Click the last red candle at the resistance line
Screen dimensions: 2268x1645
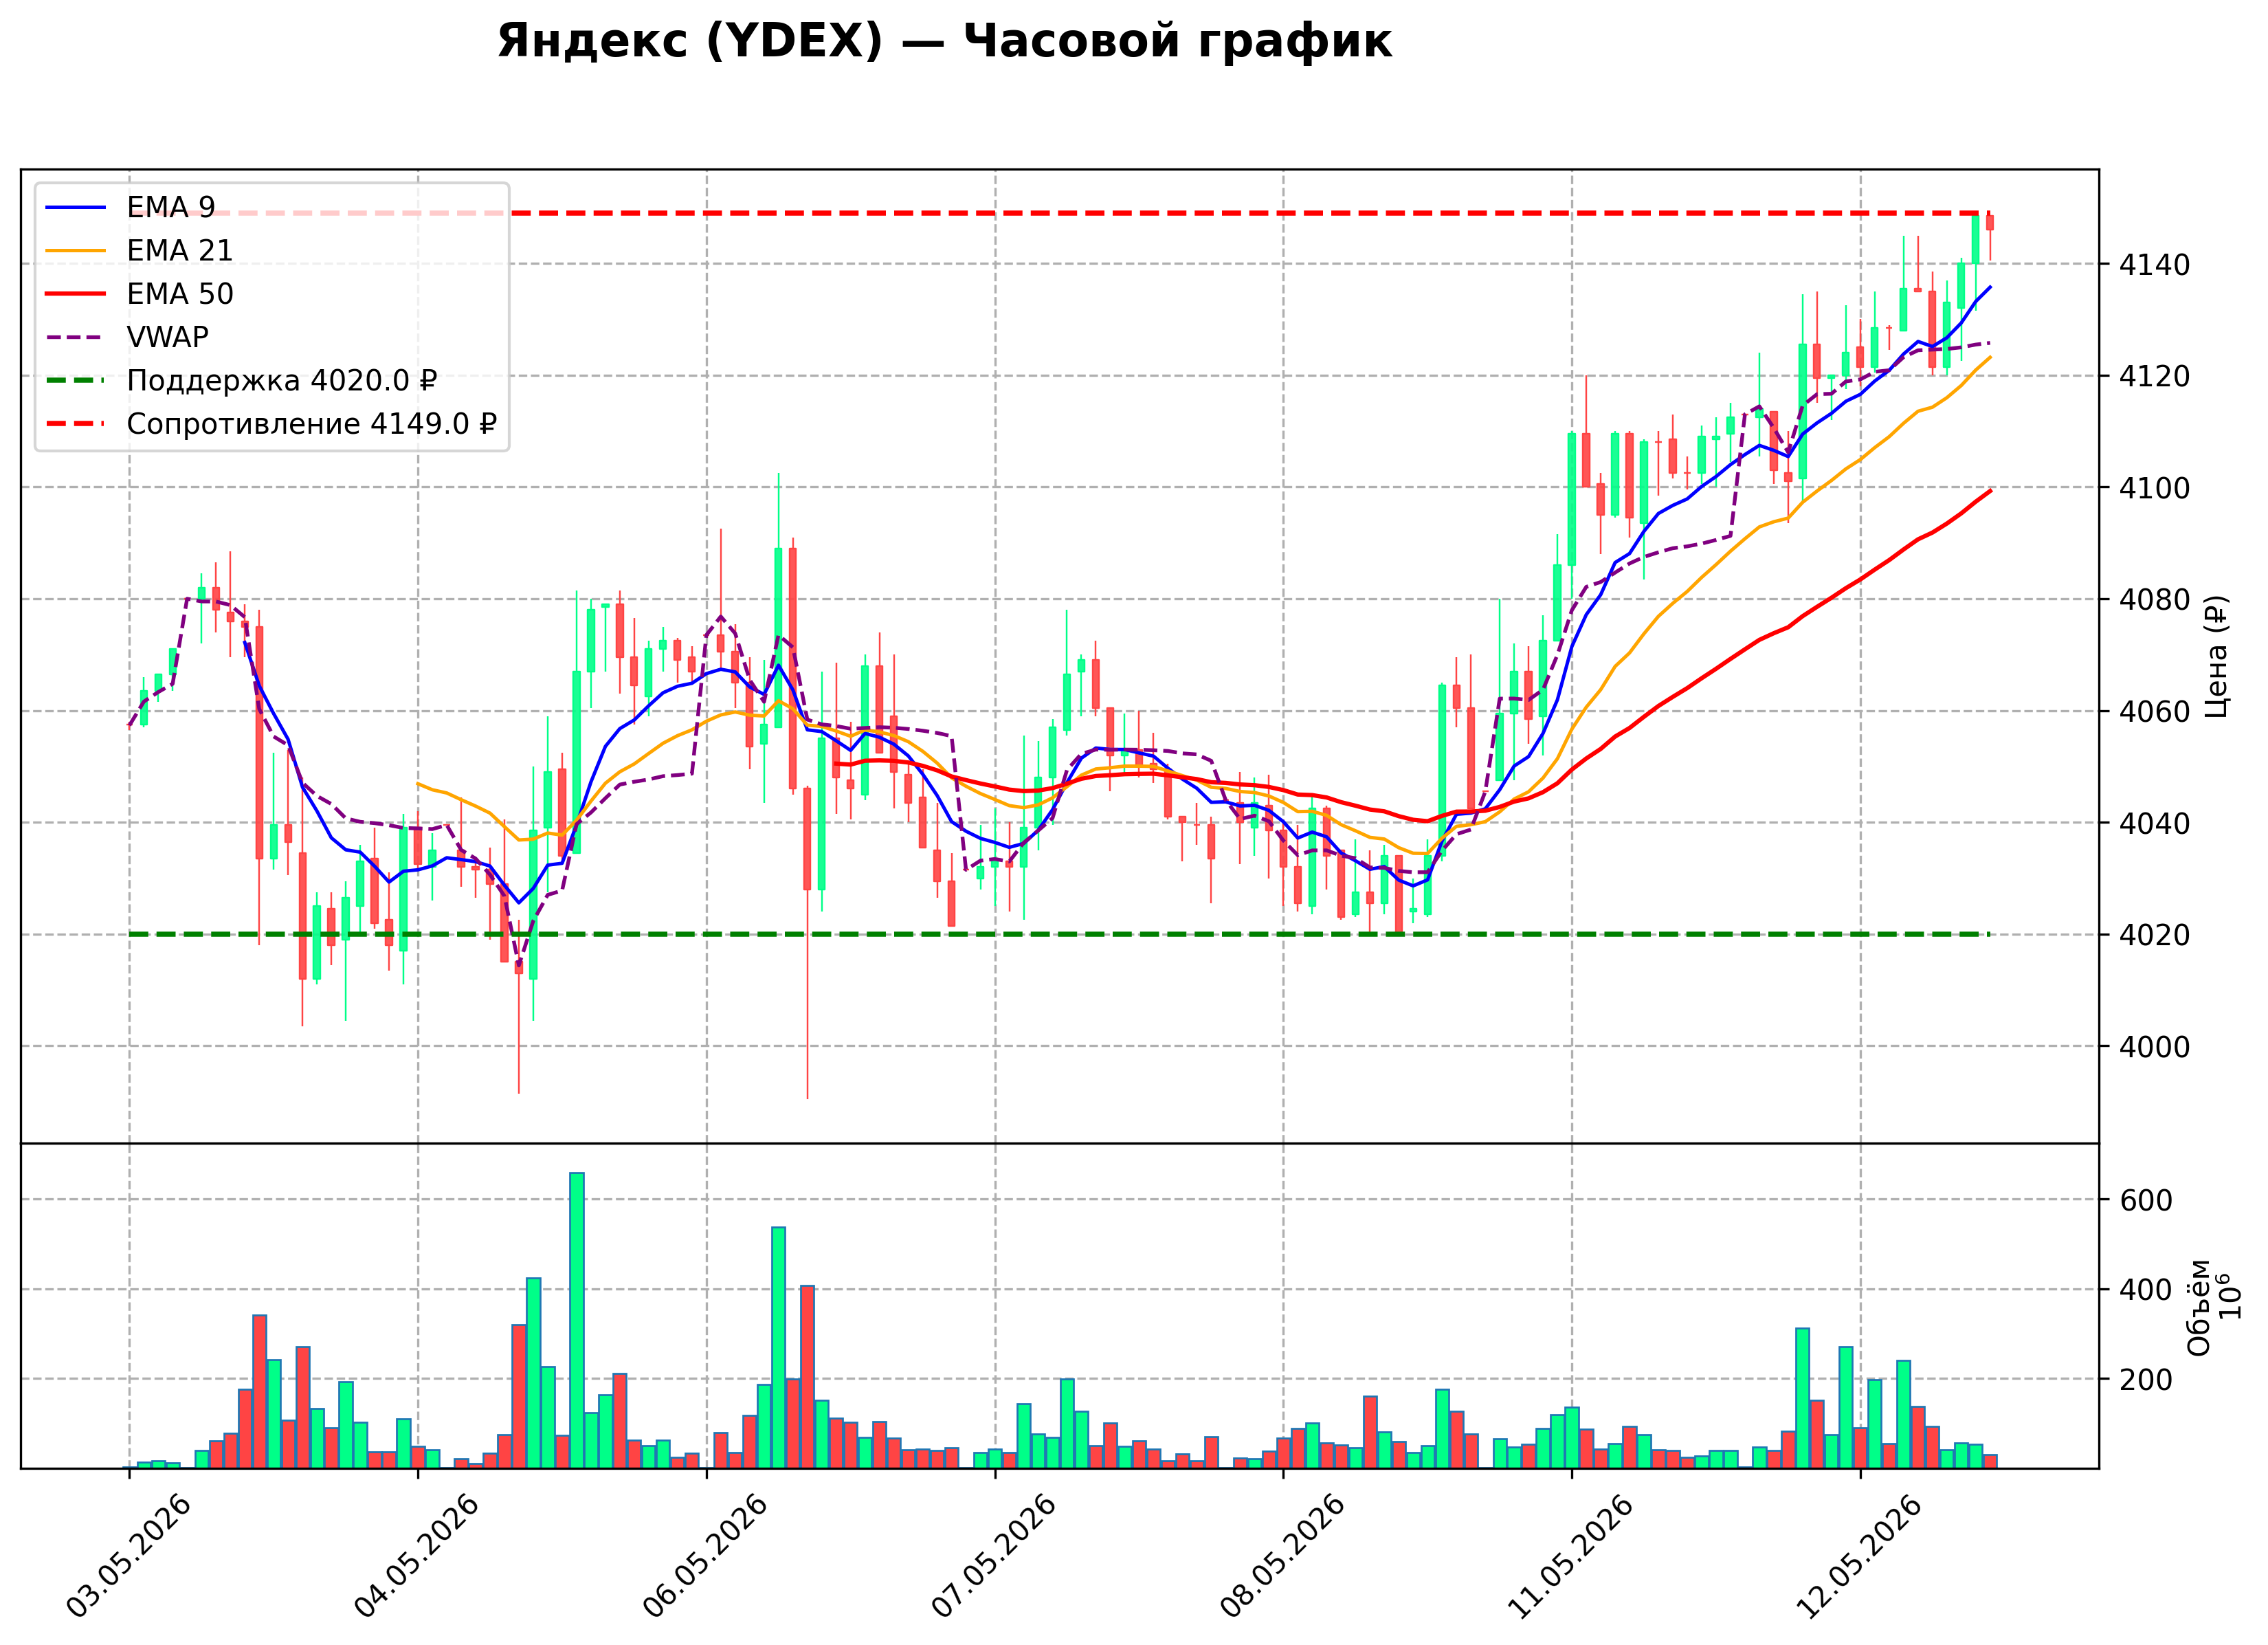[x=1990, y=224]
